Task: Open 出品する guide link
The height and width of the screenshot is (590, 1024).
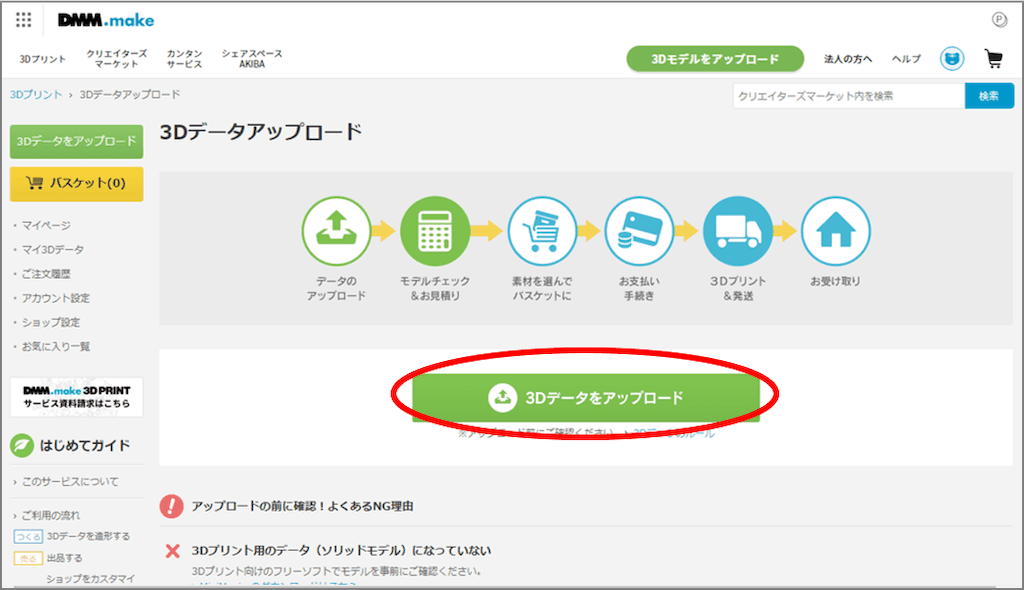Action: pyautogui.click(x=65, y=558)
